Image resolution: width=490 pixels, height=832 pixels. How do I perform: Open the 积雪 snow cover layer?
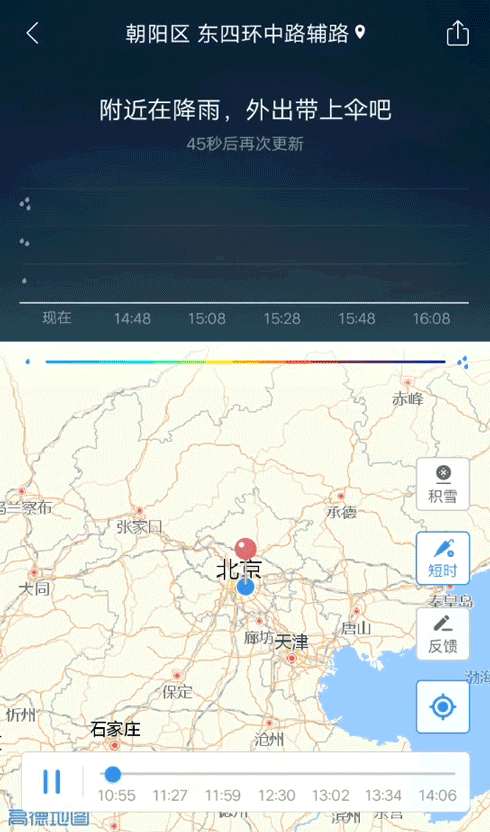pyautogui.click(x=443, y=484)
